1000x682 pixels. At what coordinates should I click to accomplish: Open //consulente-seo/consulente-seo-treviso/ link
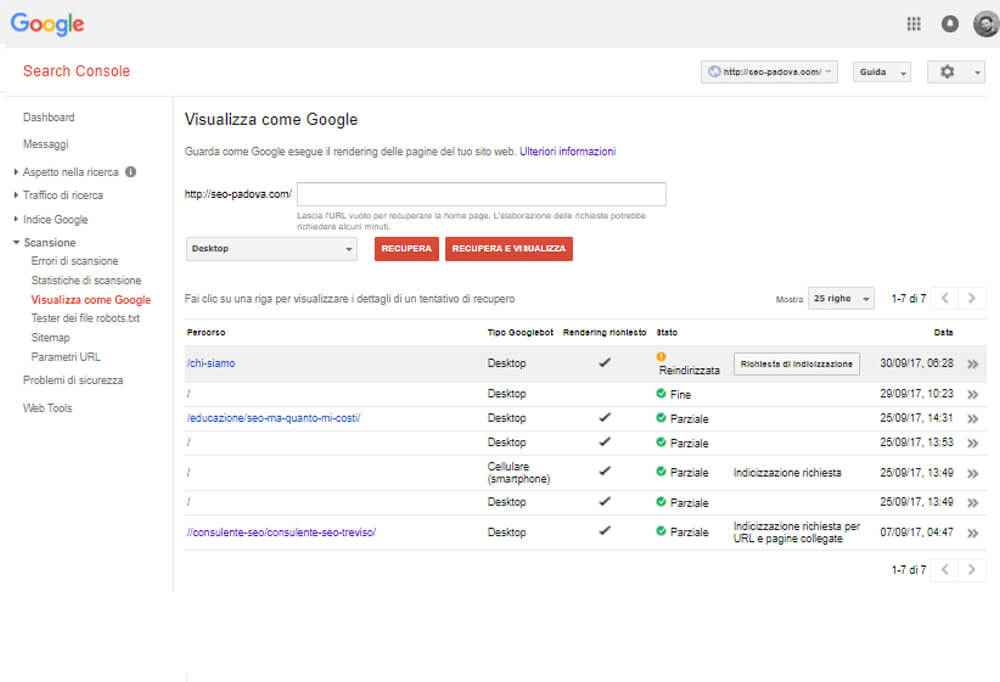(x=281, y=532)
